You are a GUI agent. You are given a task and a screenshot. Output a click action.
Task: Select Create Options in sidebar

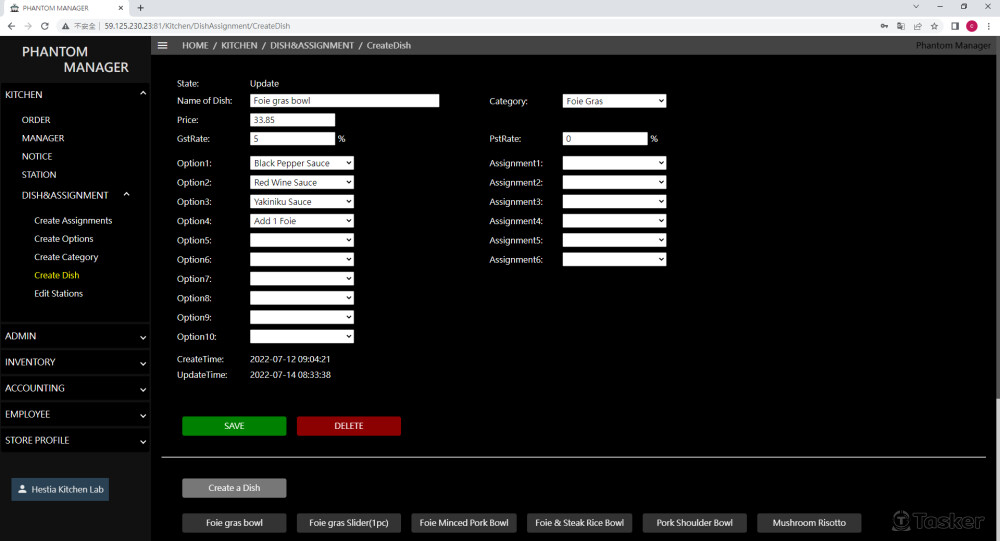click(x=64, y=239)
